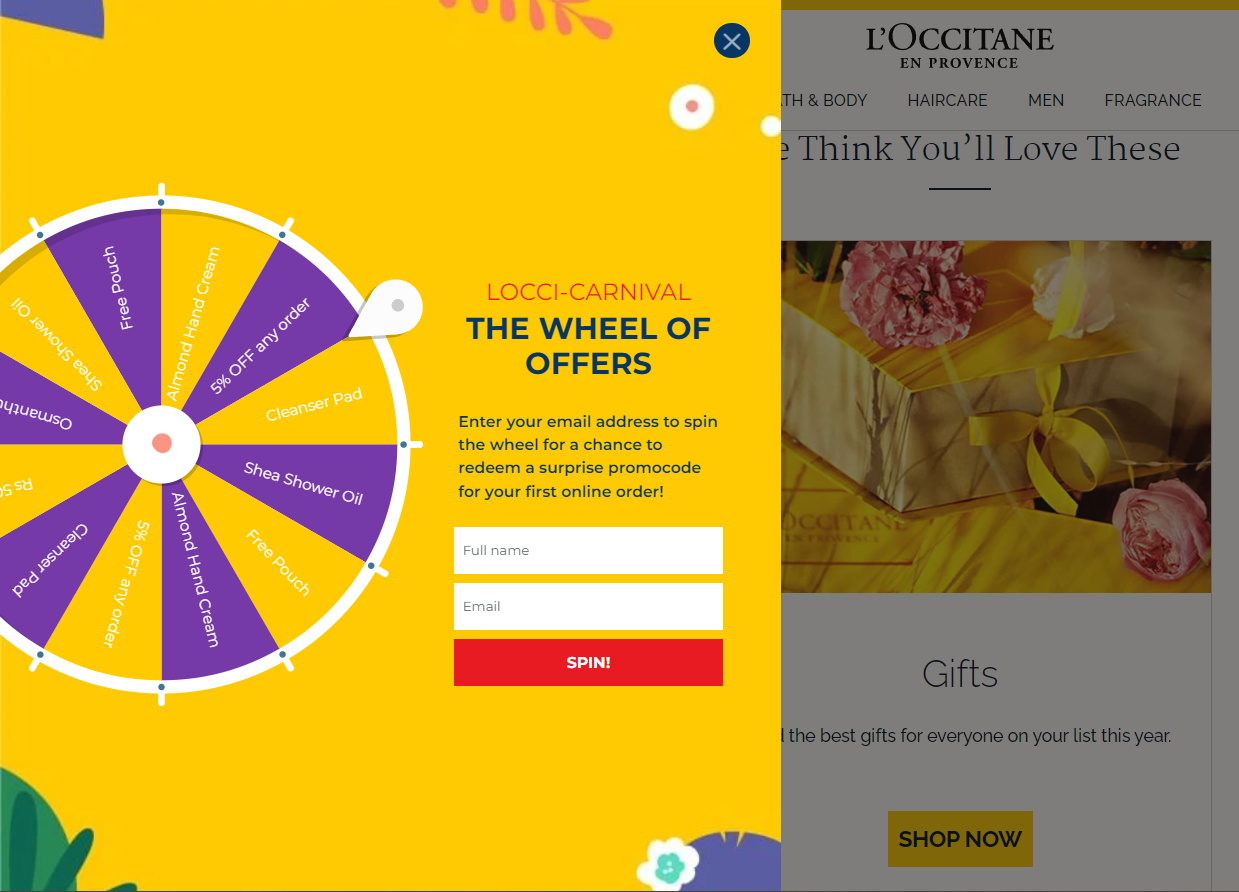Viewport: 1239px width, 892px height.
Task: Select the MEN navigation item
Action: tap(1046, 100)
